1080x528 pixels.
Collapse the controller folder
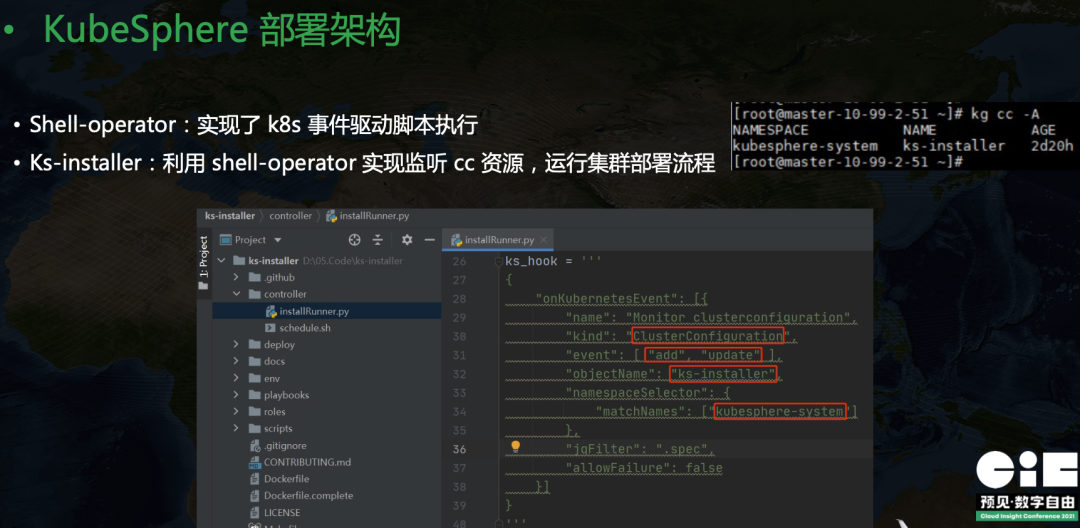pyautogui.click(x=236, y=294)
